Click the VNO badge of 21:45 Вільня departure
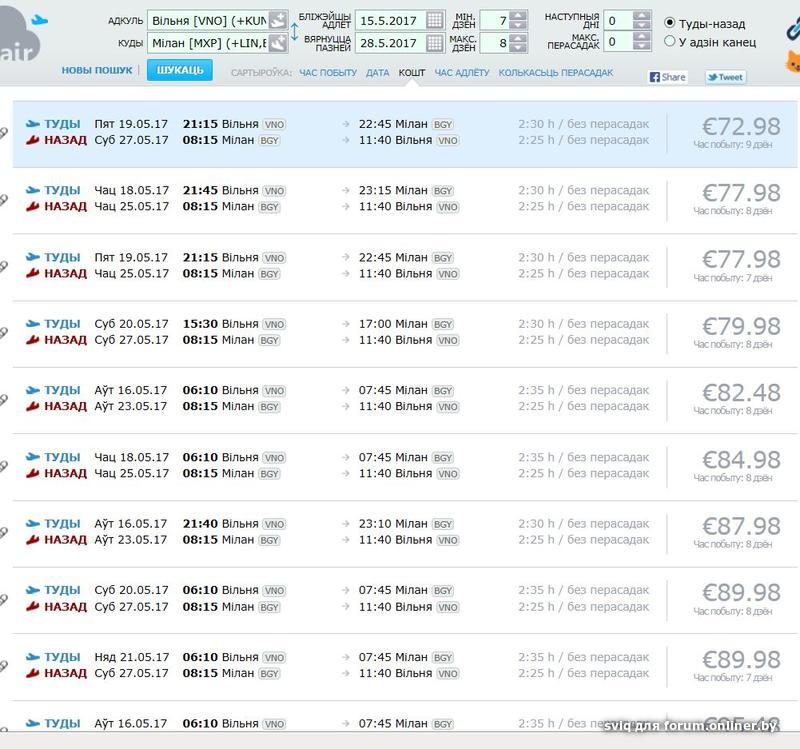This screenshot has width=800, height=749. [274, 191]
